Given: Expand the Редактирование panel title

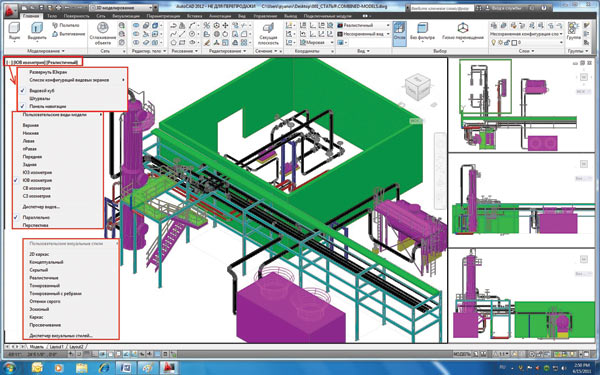Looking at the screenshot, I should [228, 51].
